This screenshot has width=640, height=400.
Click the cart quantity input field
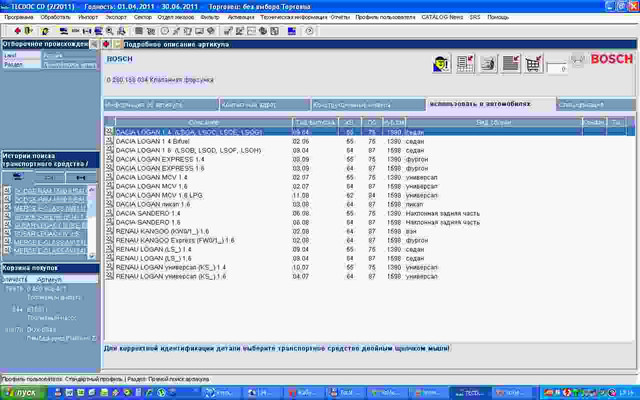click(x=557, y=69)
